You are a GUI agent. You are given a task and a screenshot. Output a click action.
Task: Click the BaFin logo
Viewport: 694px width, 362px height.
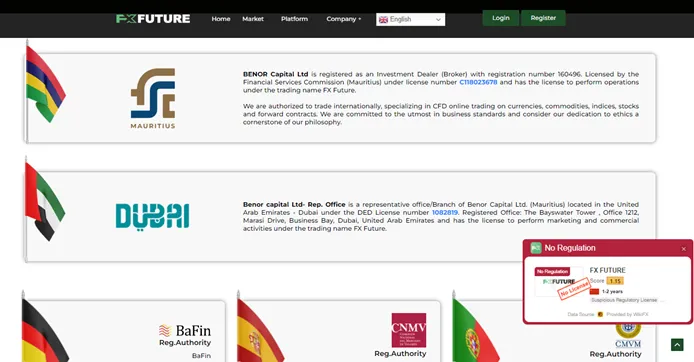pyautogui.click(x=185, y=331)
